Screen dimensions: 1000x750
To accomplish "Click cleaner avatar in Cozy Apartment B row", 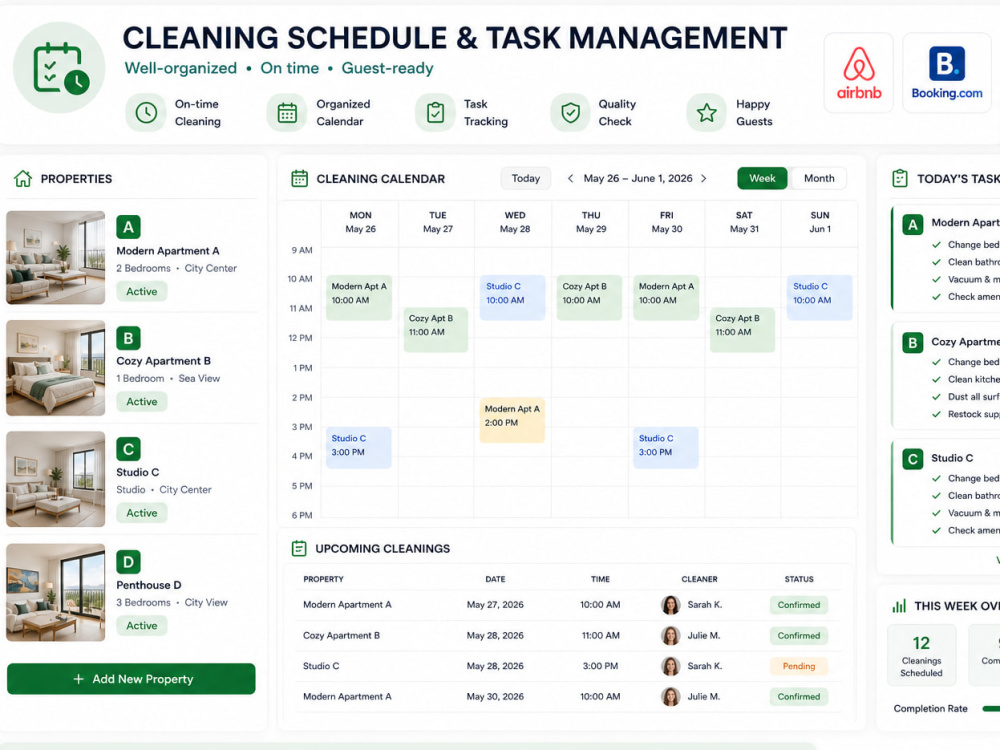I will coord(670,635).
